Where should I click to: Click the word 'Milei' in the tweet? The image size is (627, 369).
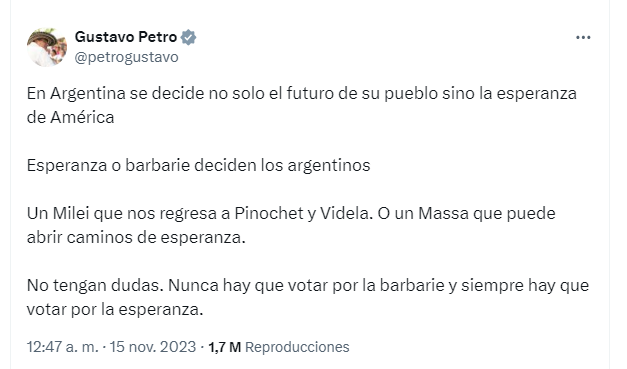click(71, 213)
